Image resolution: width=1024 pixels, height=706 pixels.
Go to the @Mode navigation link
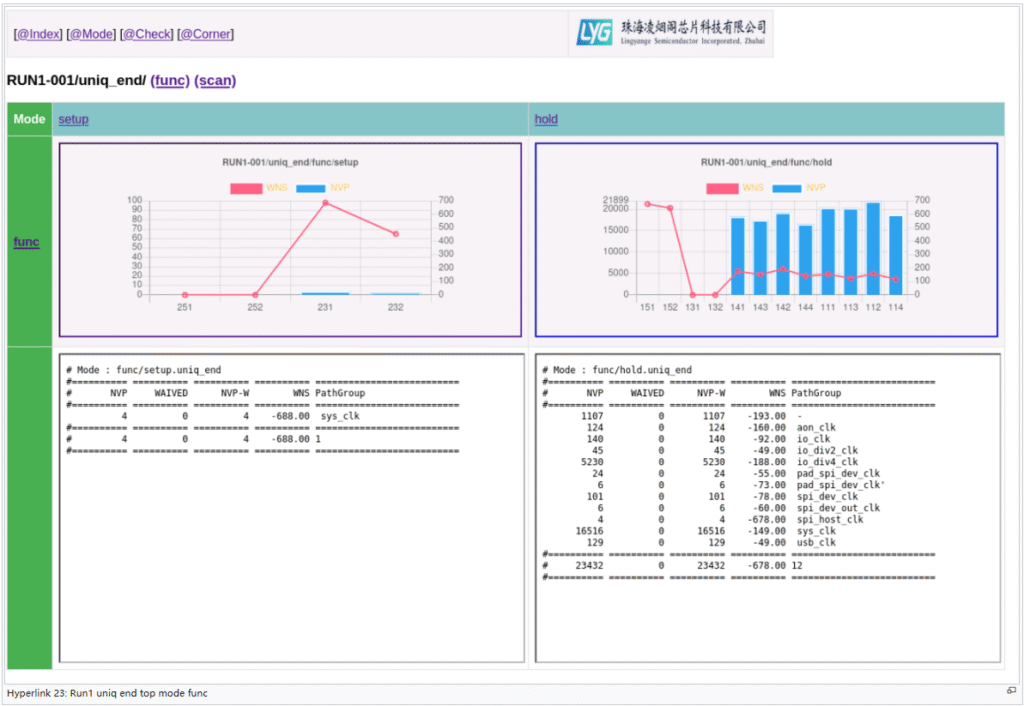pyautogui.click(x=91, y=34)
